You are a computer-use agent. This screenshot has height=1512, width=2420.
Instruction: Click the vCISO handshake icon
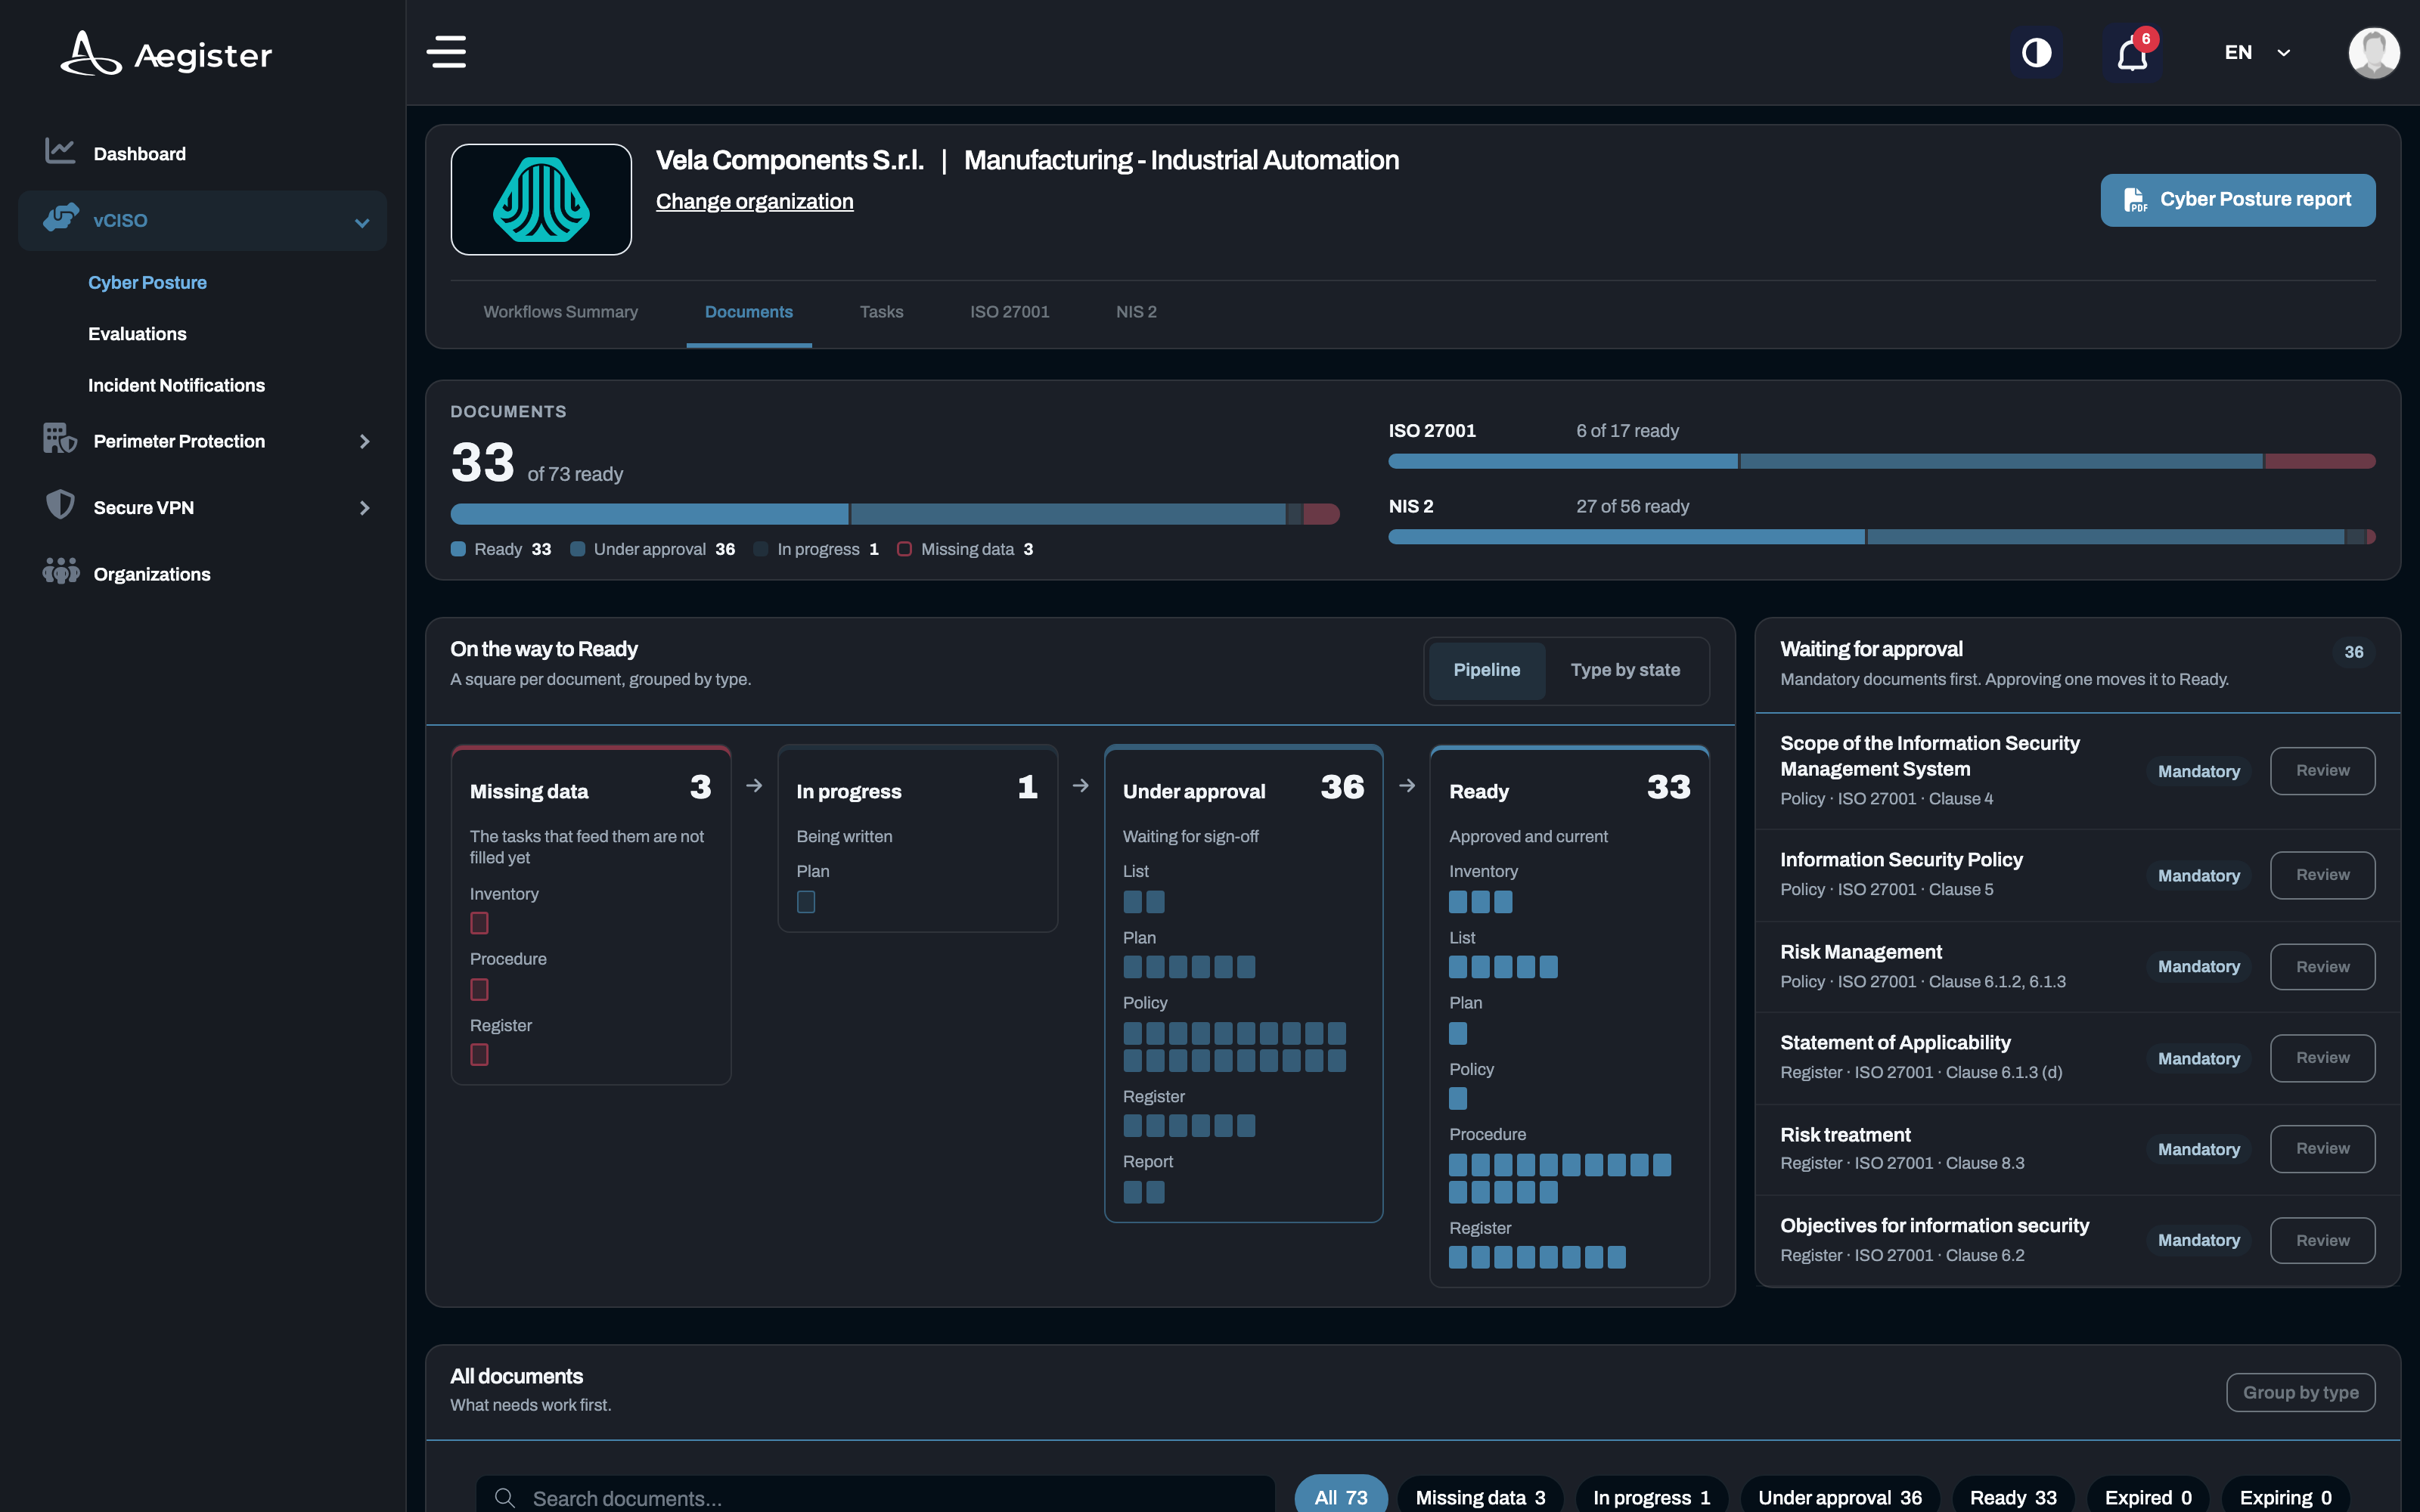(x=61, y=218)
